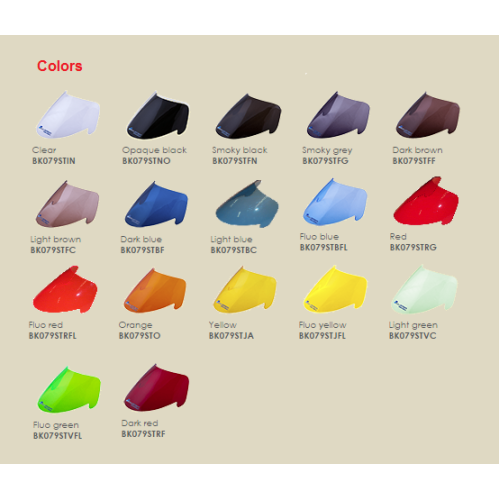Choose the Light blue windscreen image

(x=247, y=204)
